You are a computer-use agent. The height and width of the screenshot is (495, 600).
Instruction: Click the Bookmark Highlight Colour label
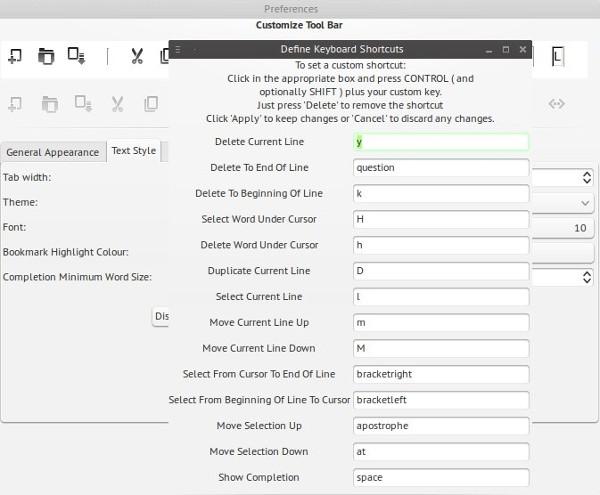click(x=66, y=252)
